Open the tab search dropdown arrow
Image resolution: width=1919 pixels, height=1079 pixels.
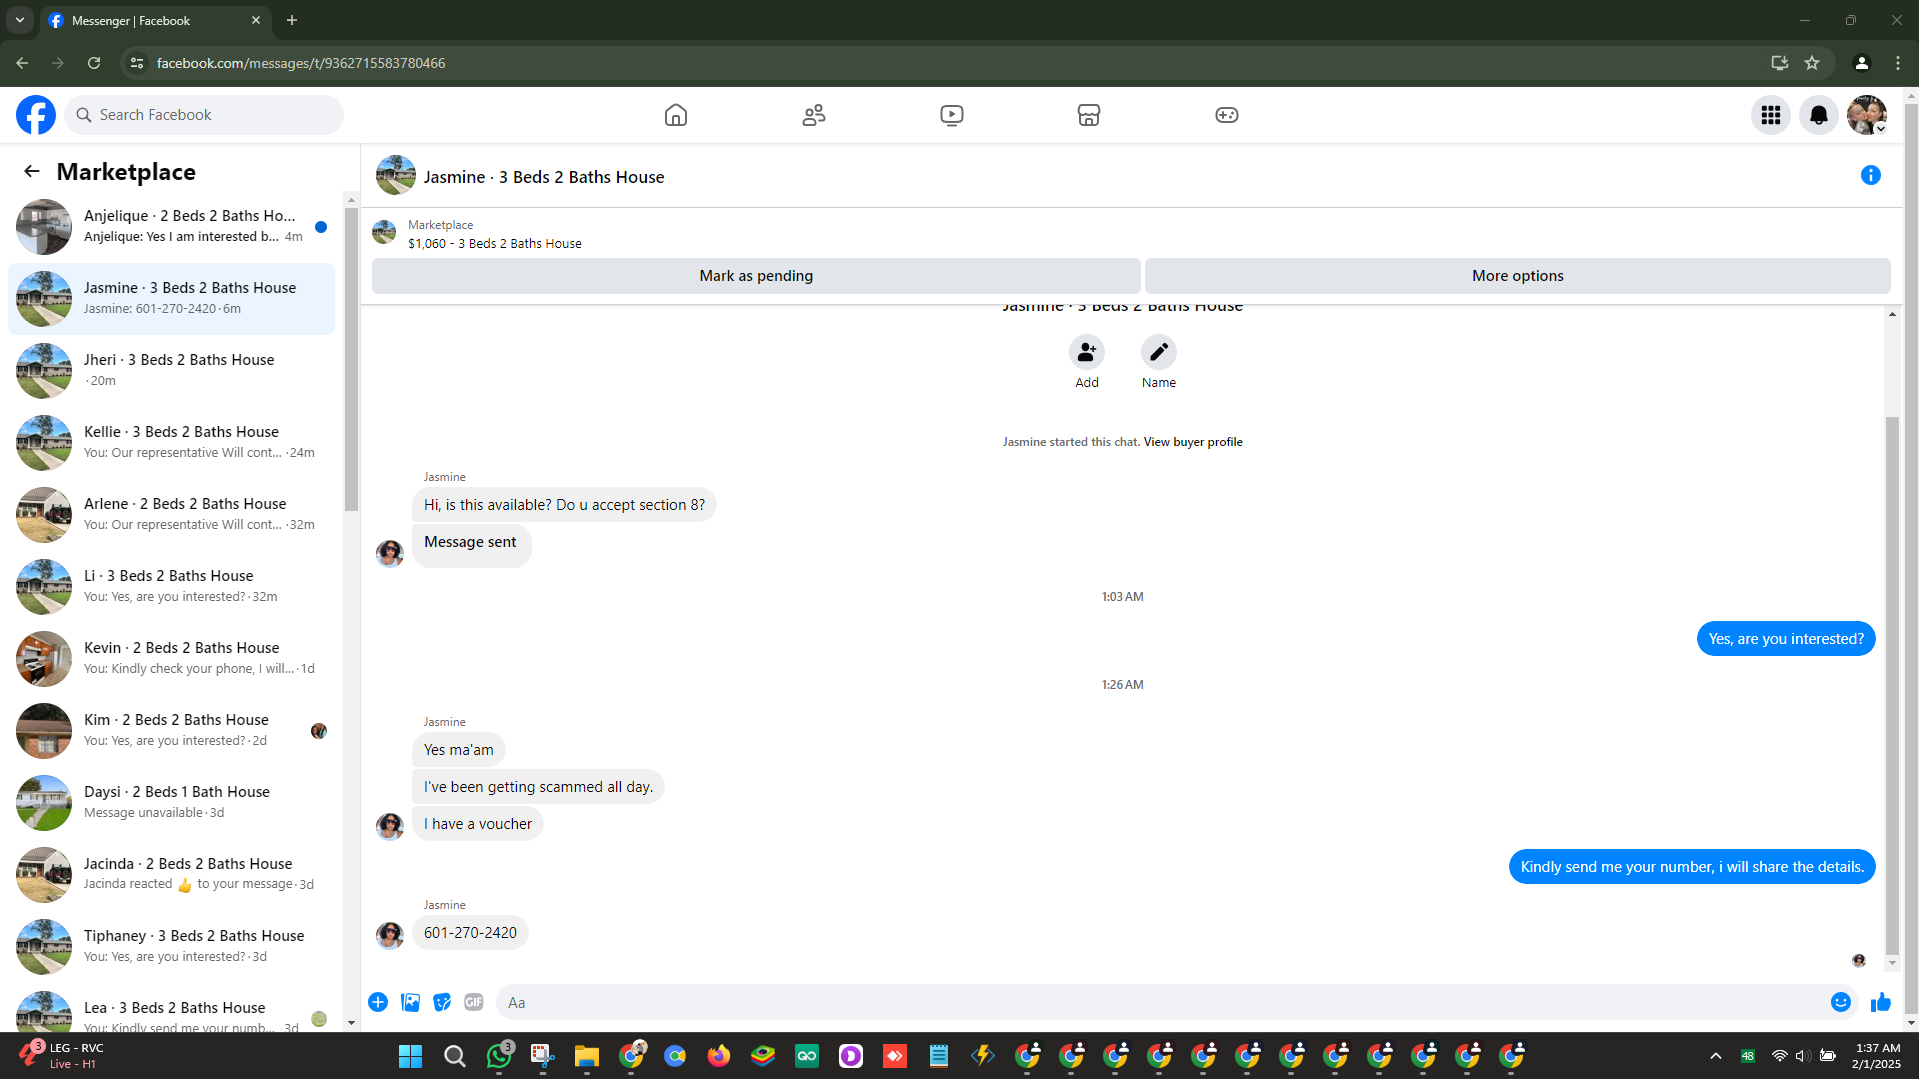pos(20,20)
